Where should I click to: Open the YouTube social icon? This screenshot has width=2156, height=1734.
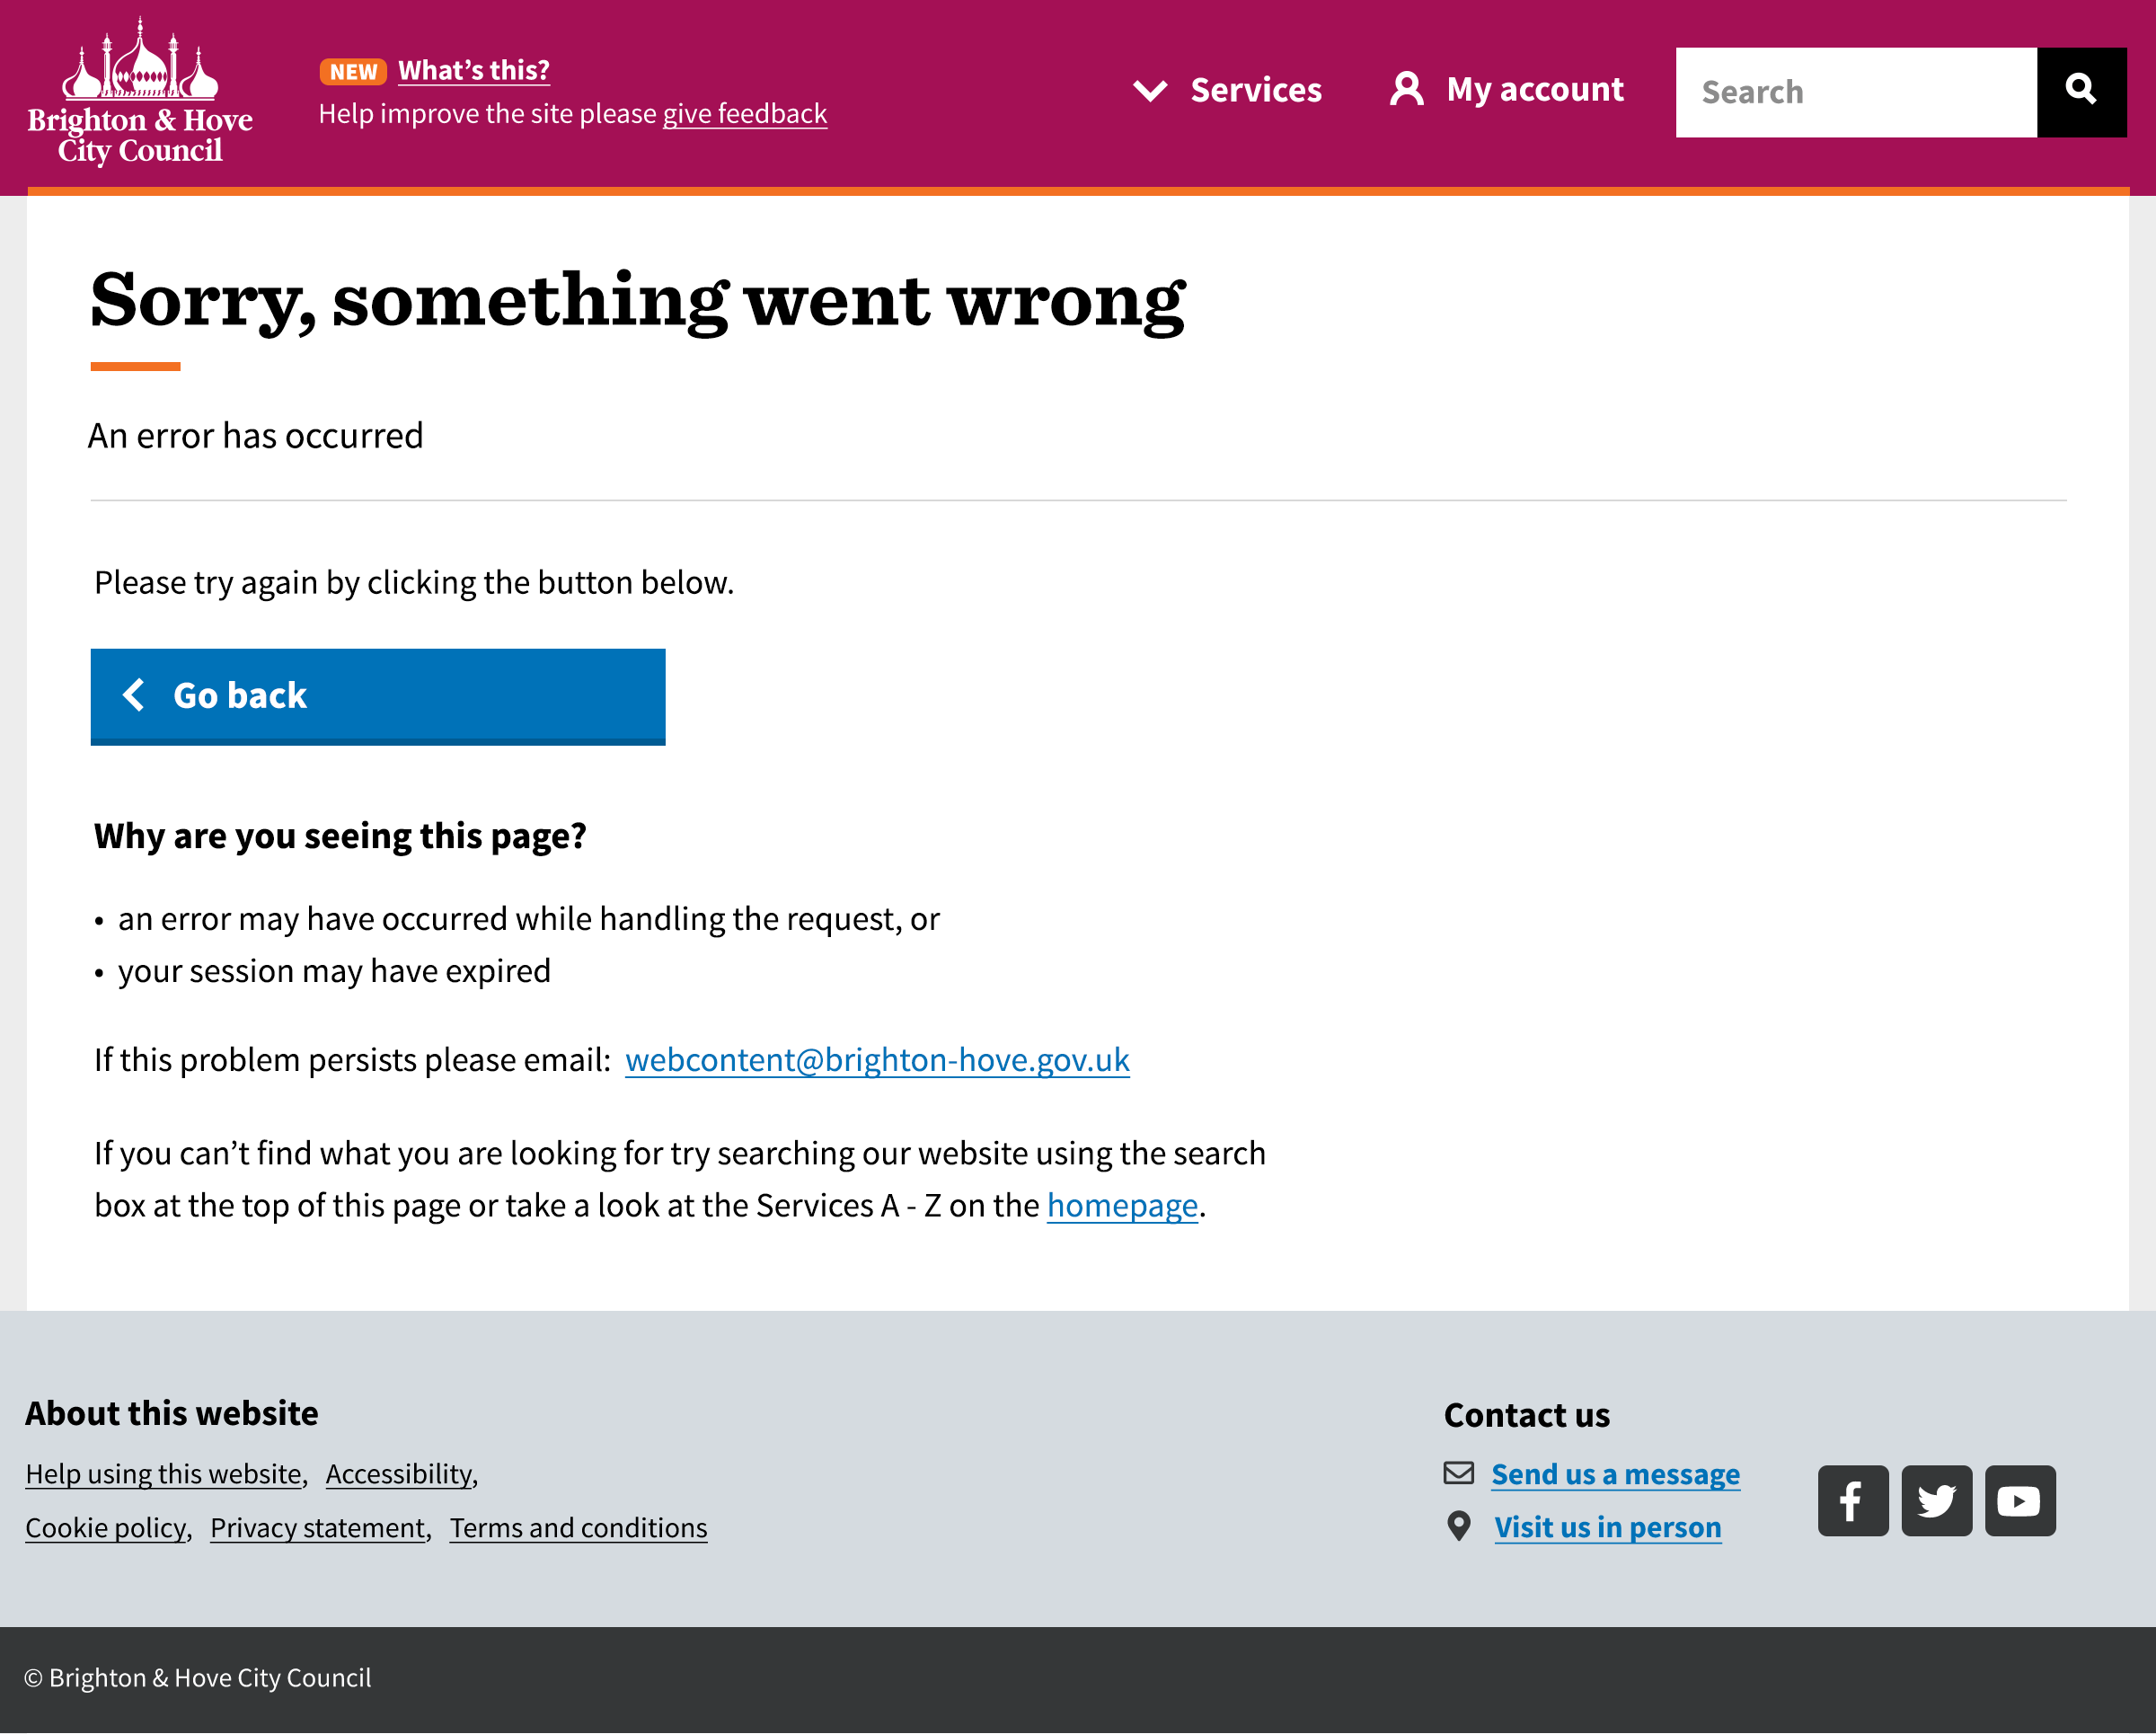[x=2019, y=1500]
